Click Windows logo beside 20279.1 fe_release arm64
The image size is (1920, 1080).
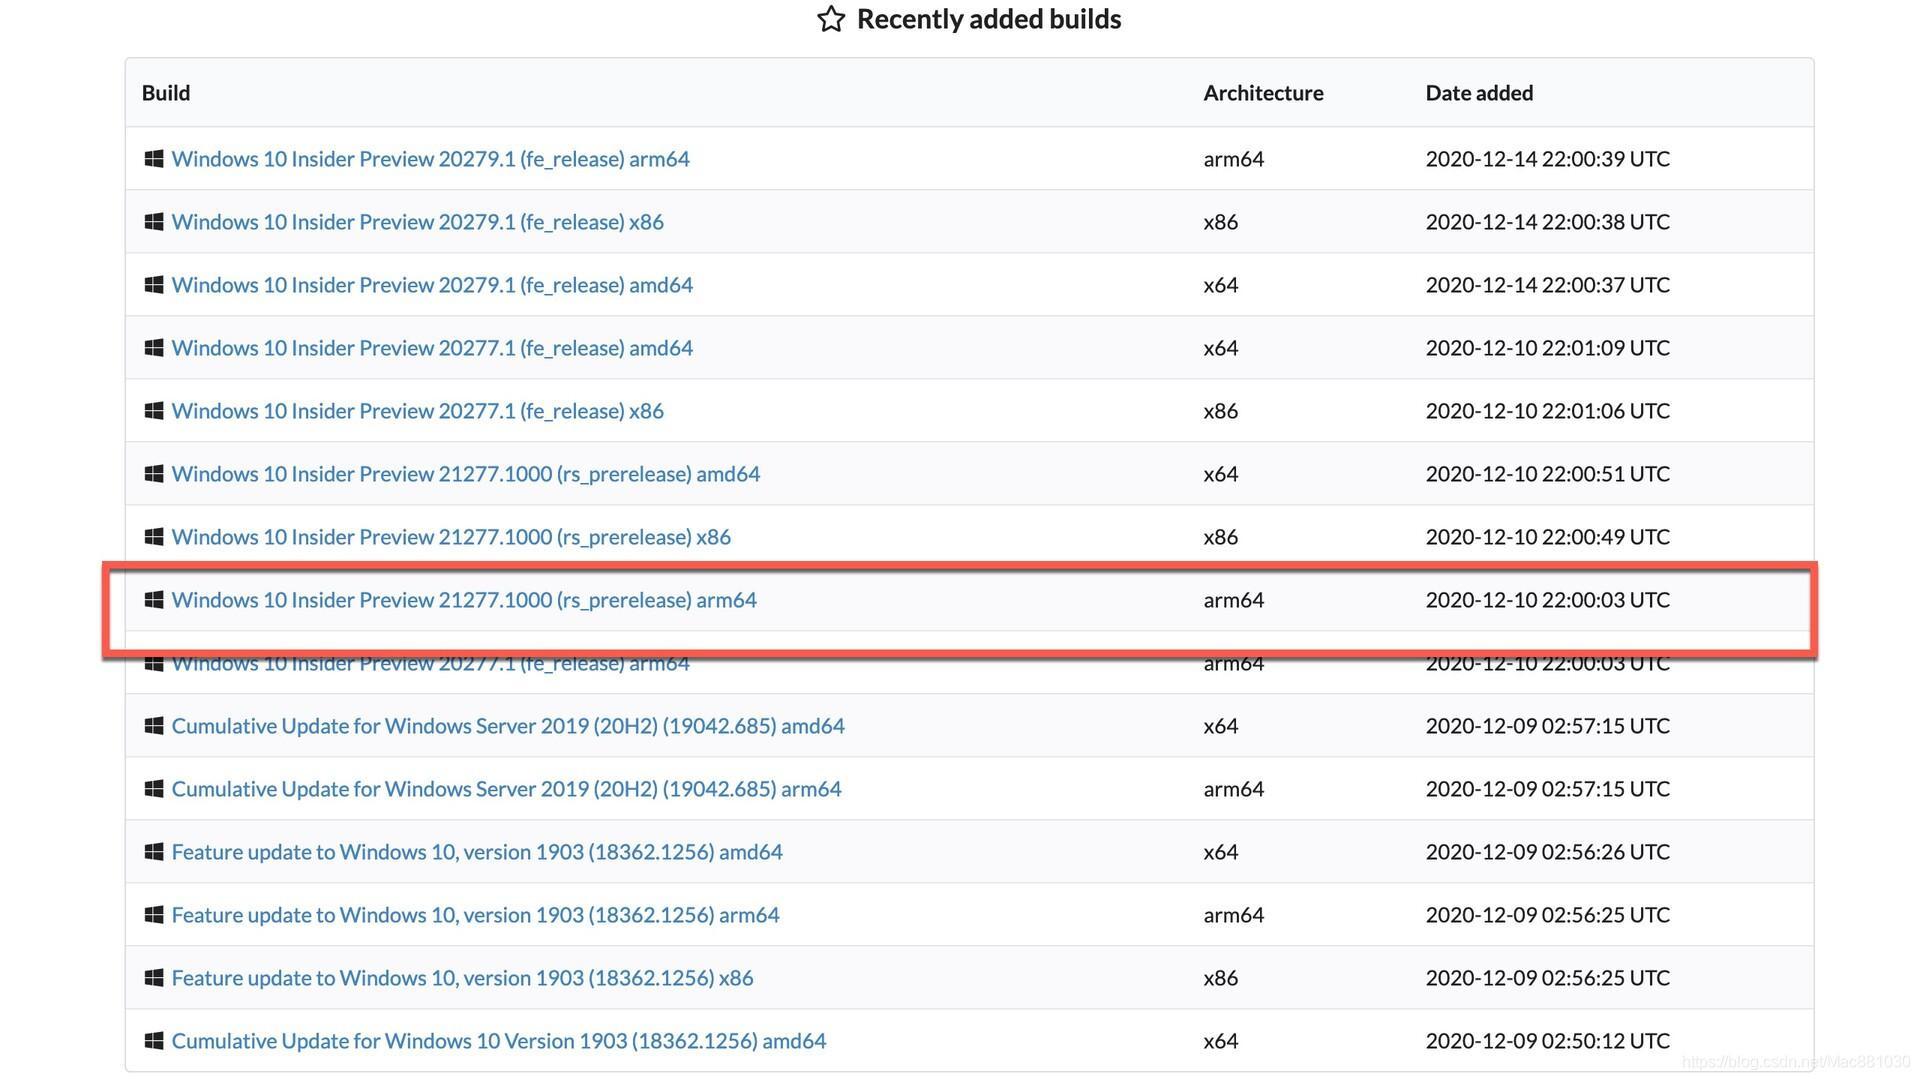pos(154,159)
